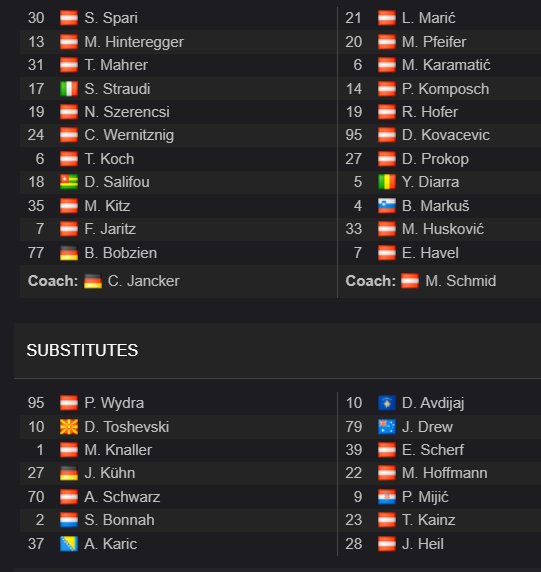Select player D. Kovacevic
Viewport: 541px width, 572px height.
(445, 135)
